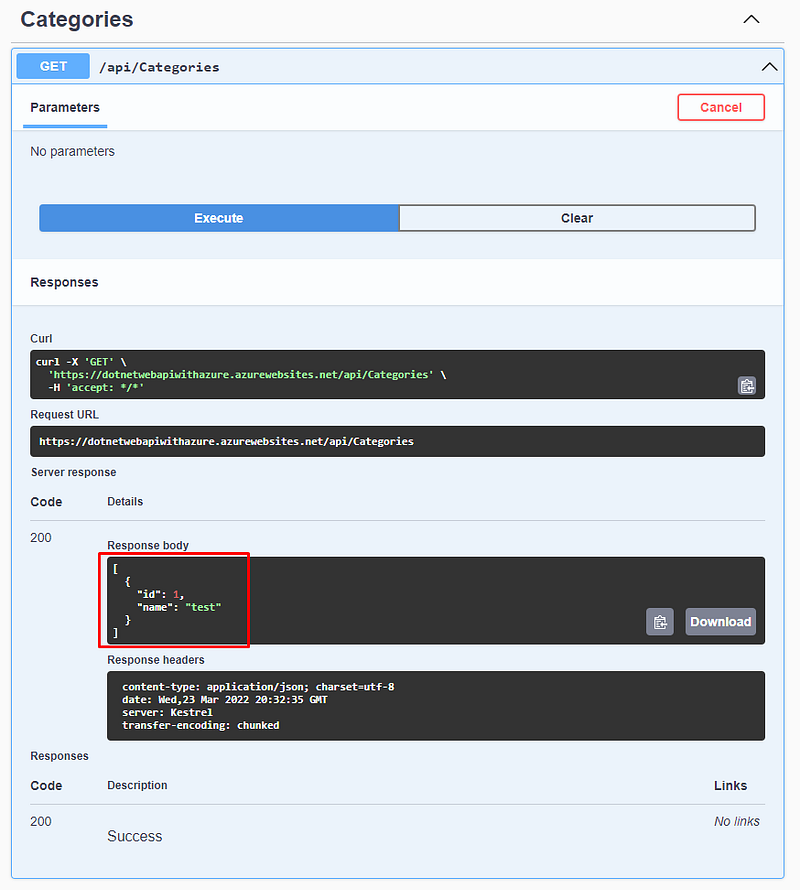Click the content-type header line
This screenshot has height=890, width=800.
[x=258, y=687]
